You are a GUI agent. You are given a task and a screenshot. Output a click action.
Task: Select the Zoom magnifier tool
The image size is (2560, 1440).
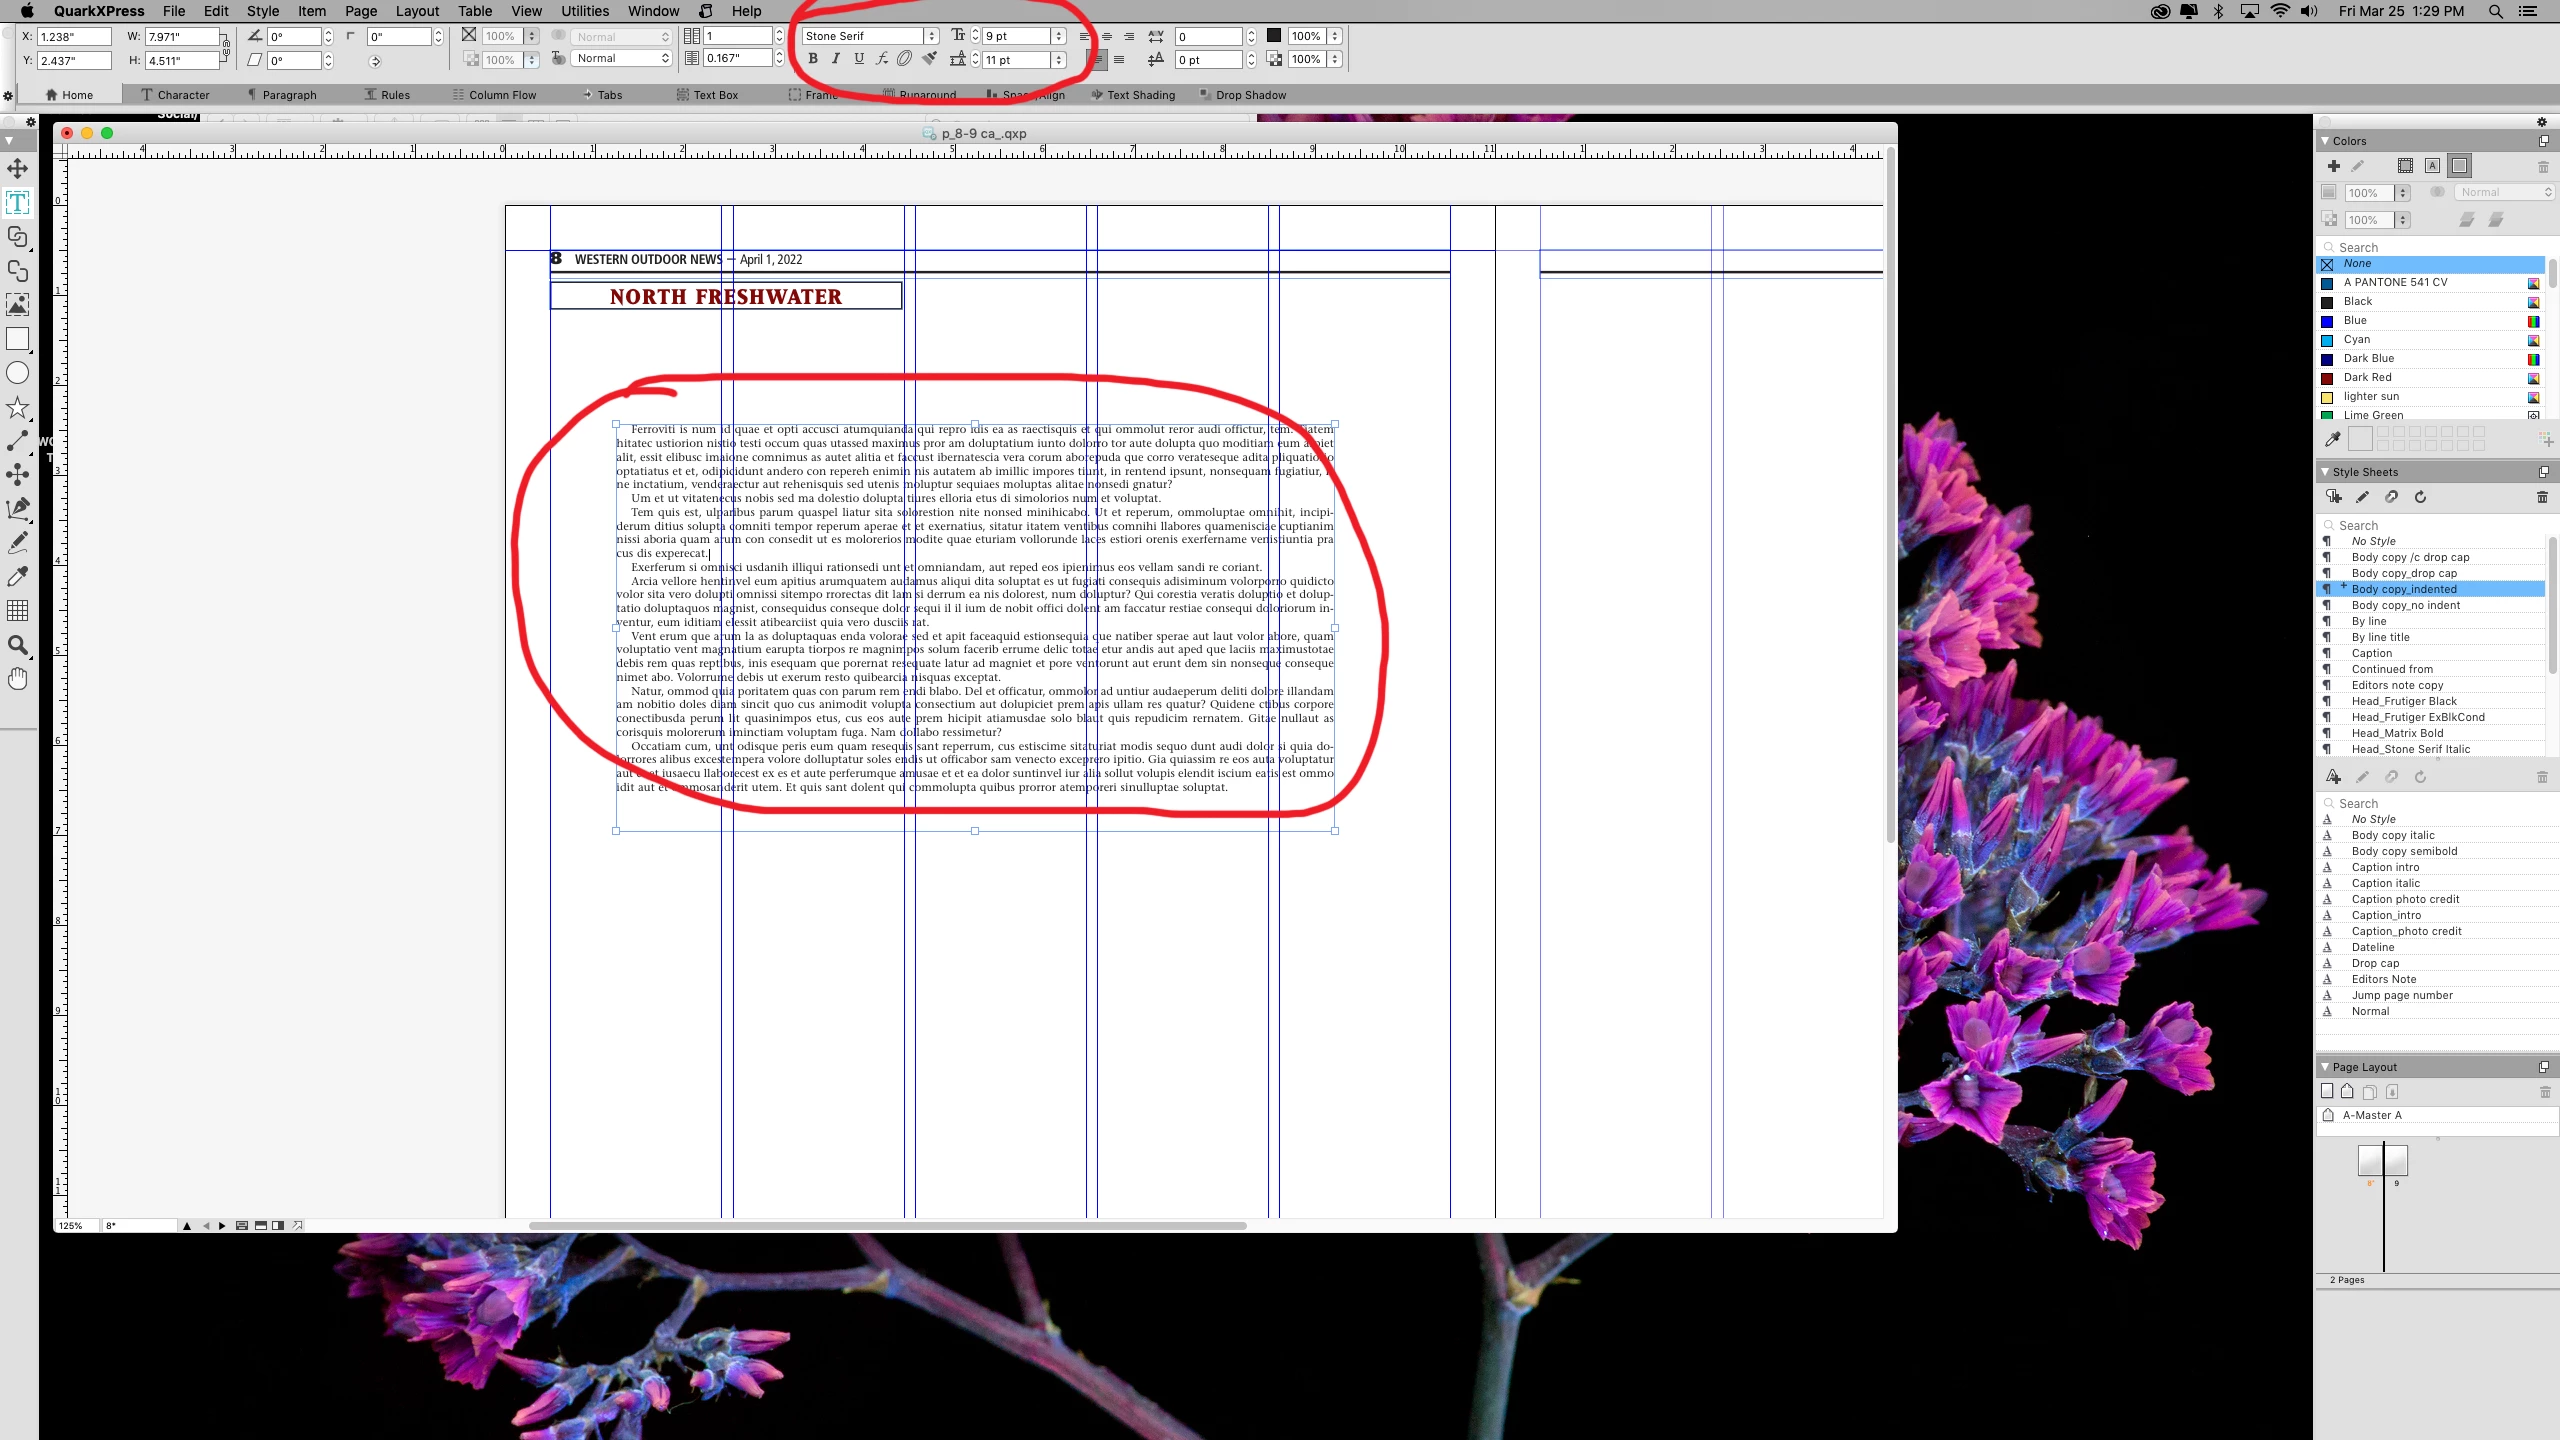point(17,645)
